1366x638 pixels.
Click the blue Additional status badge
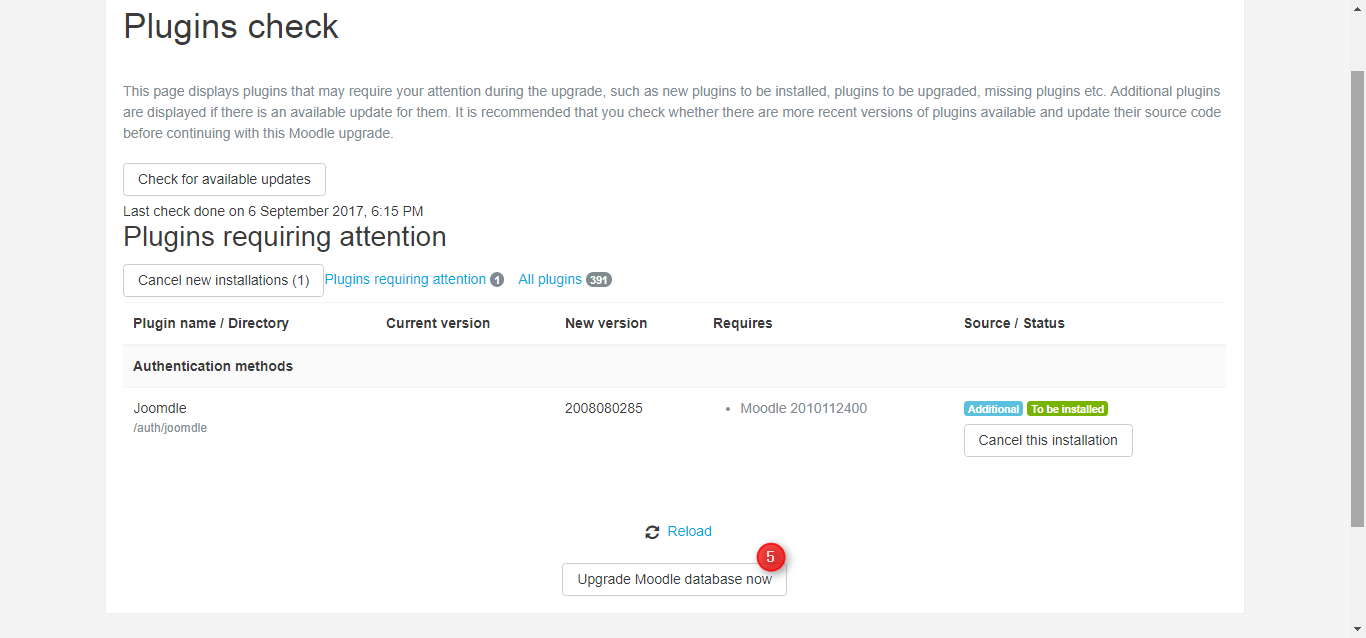tap(993, 409)
